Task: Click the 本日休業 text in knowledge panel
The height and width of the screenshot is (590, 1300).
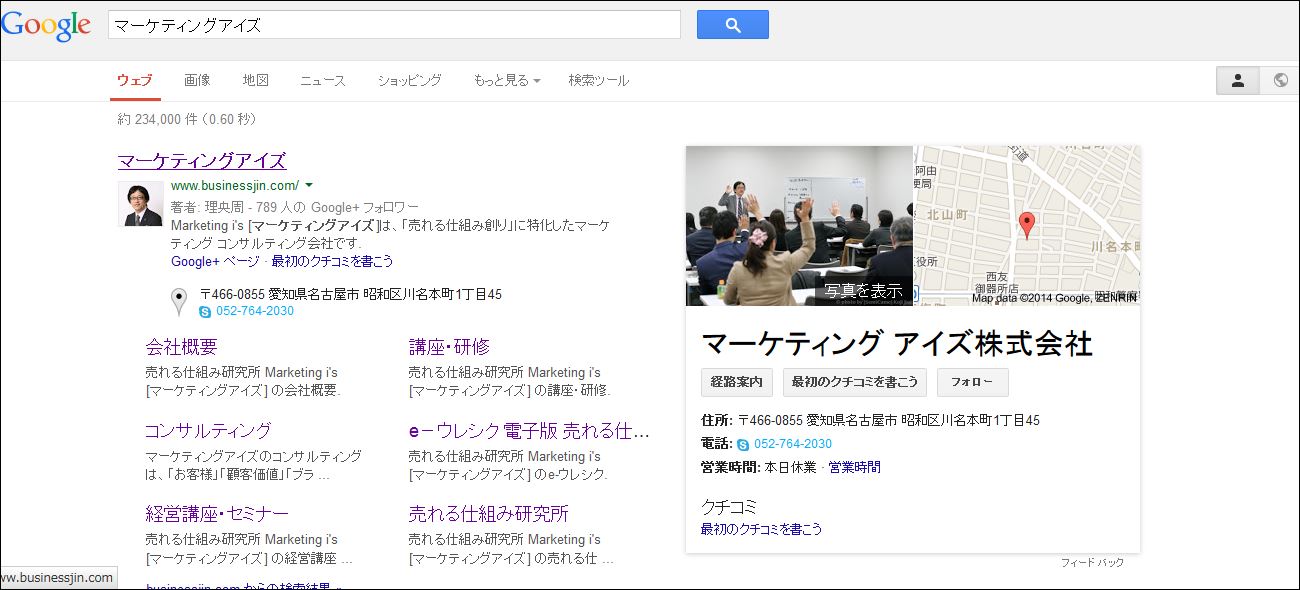Action: pyautogui.click(x=790, y=467)
